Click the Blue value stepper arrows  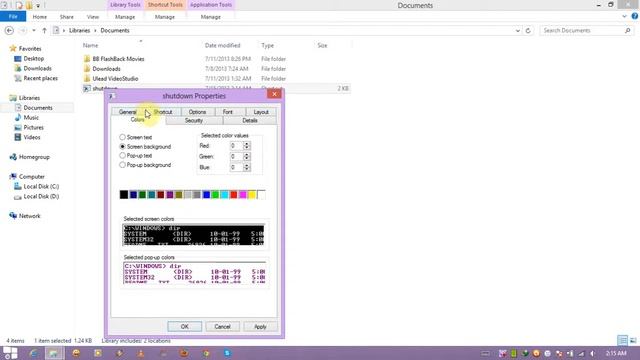247,167
